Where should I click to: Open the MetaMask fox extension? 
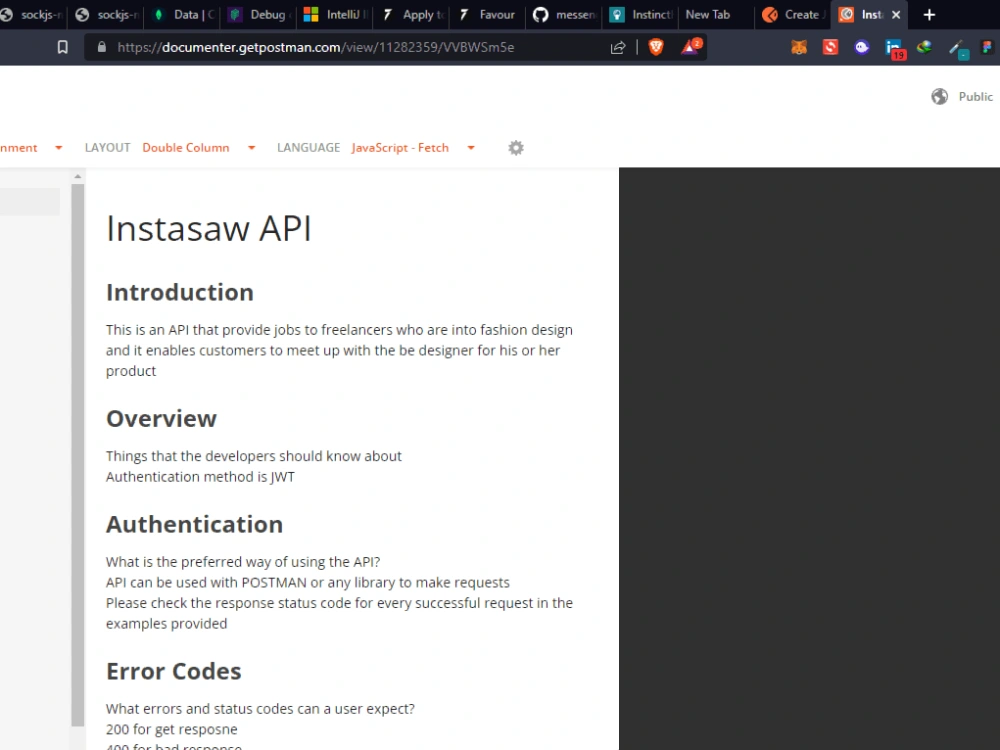pos(798,46)
